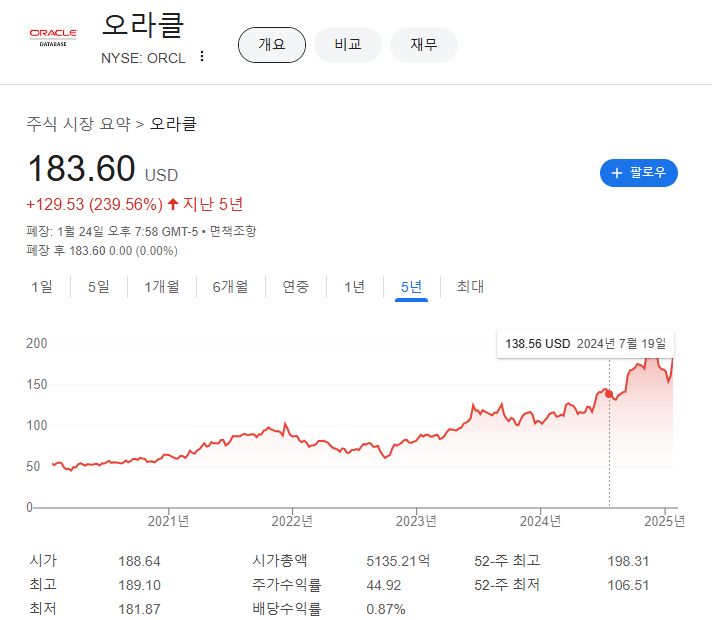
Task: Select the 1년 chart range
Action: tap(354, 287)
